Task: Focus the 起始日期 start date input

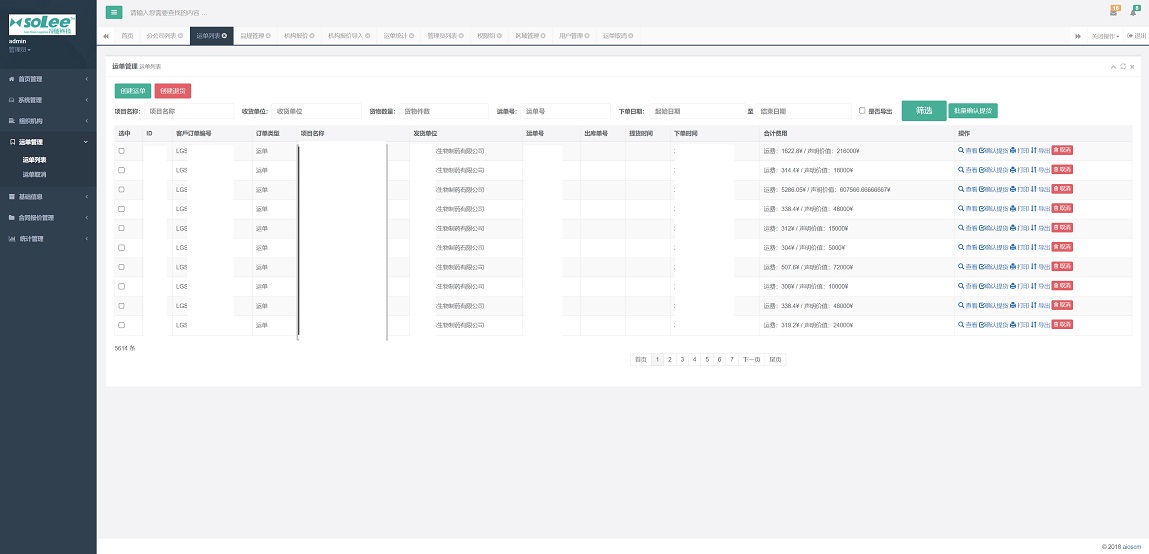Action: point(697,111)
